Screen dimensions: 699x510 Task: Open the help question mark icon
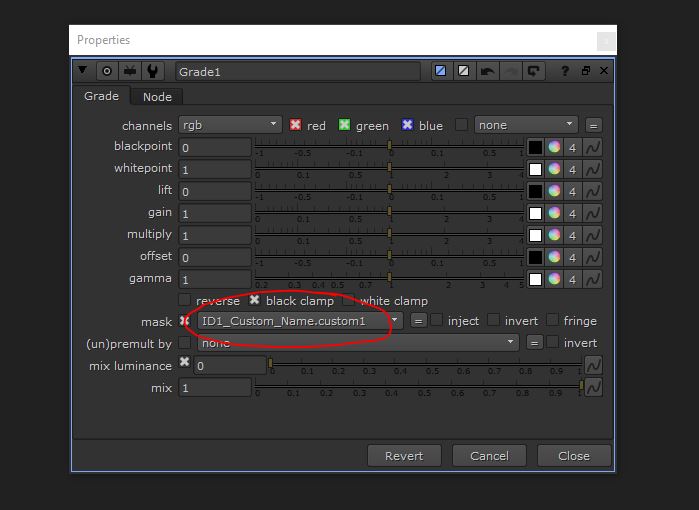tap(564, 71)
